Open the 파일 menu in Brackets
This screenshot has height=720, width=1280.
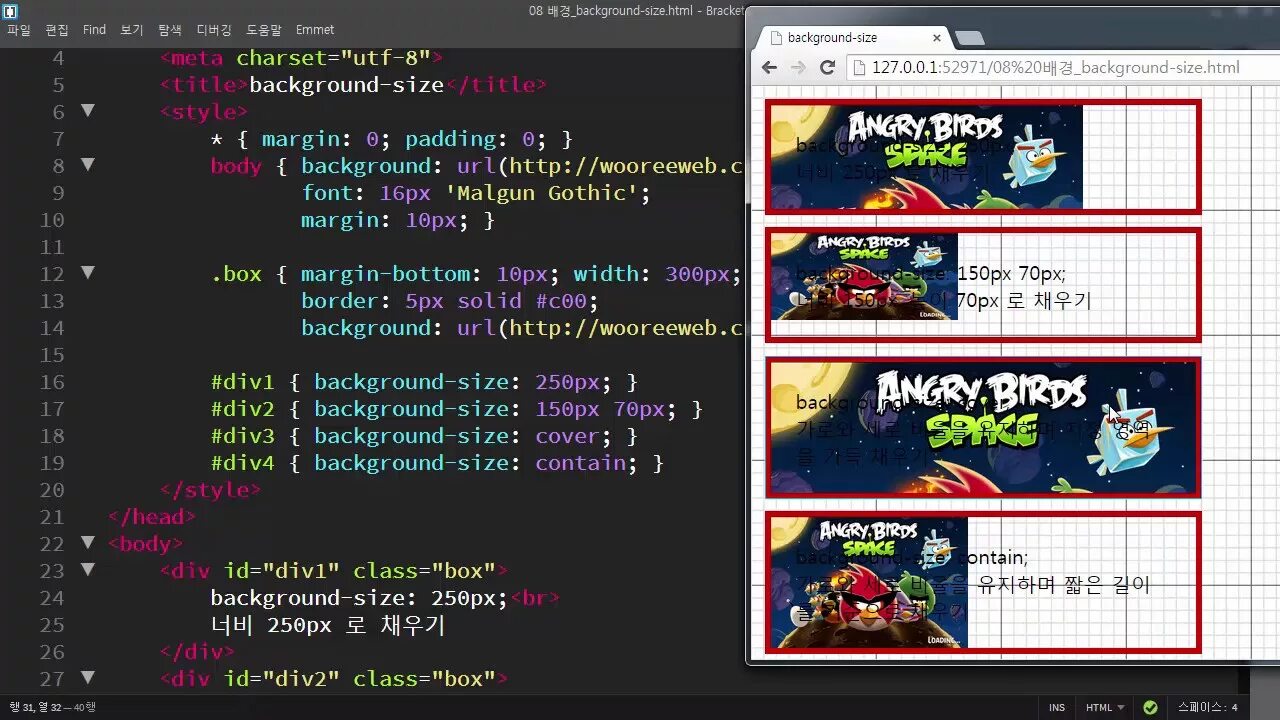pos(19,30)
